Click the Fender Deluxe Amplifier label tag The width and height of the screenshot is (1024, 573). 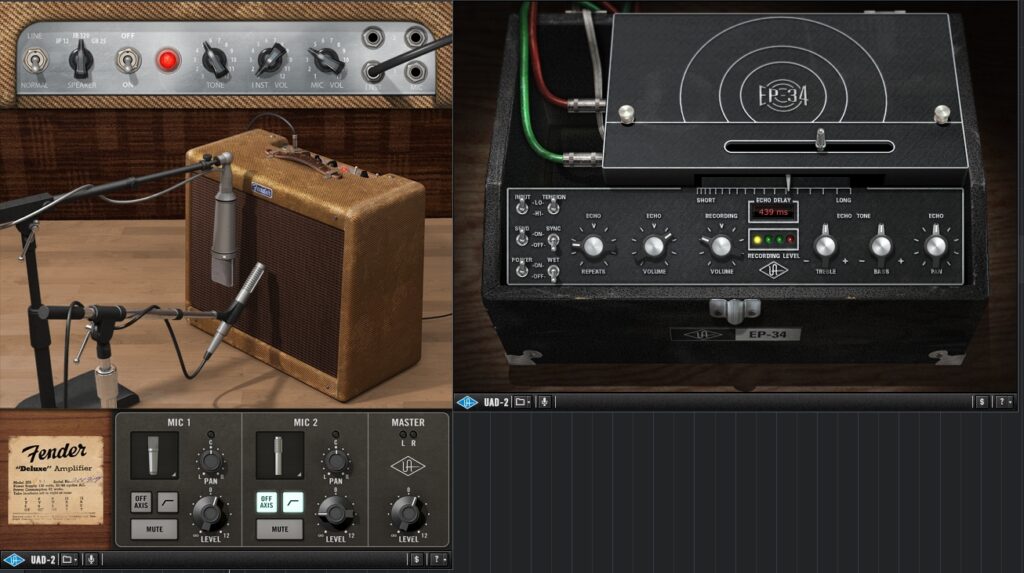click(56, 480)
